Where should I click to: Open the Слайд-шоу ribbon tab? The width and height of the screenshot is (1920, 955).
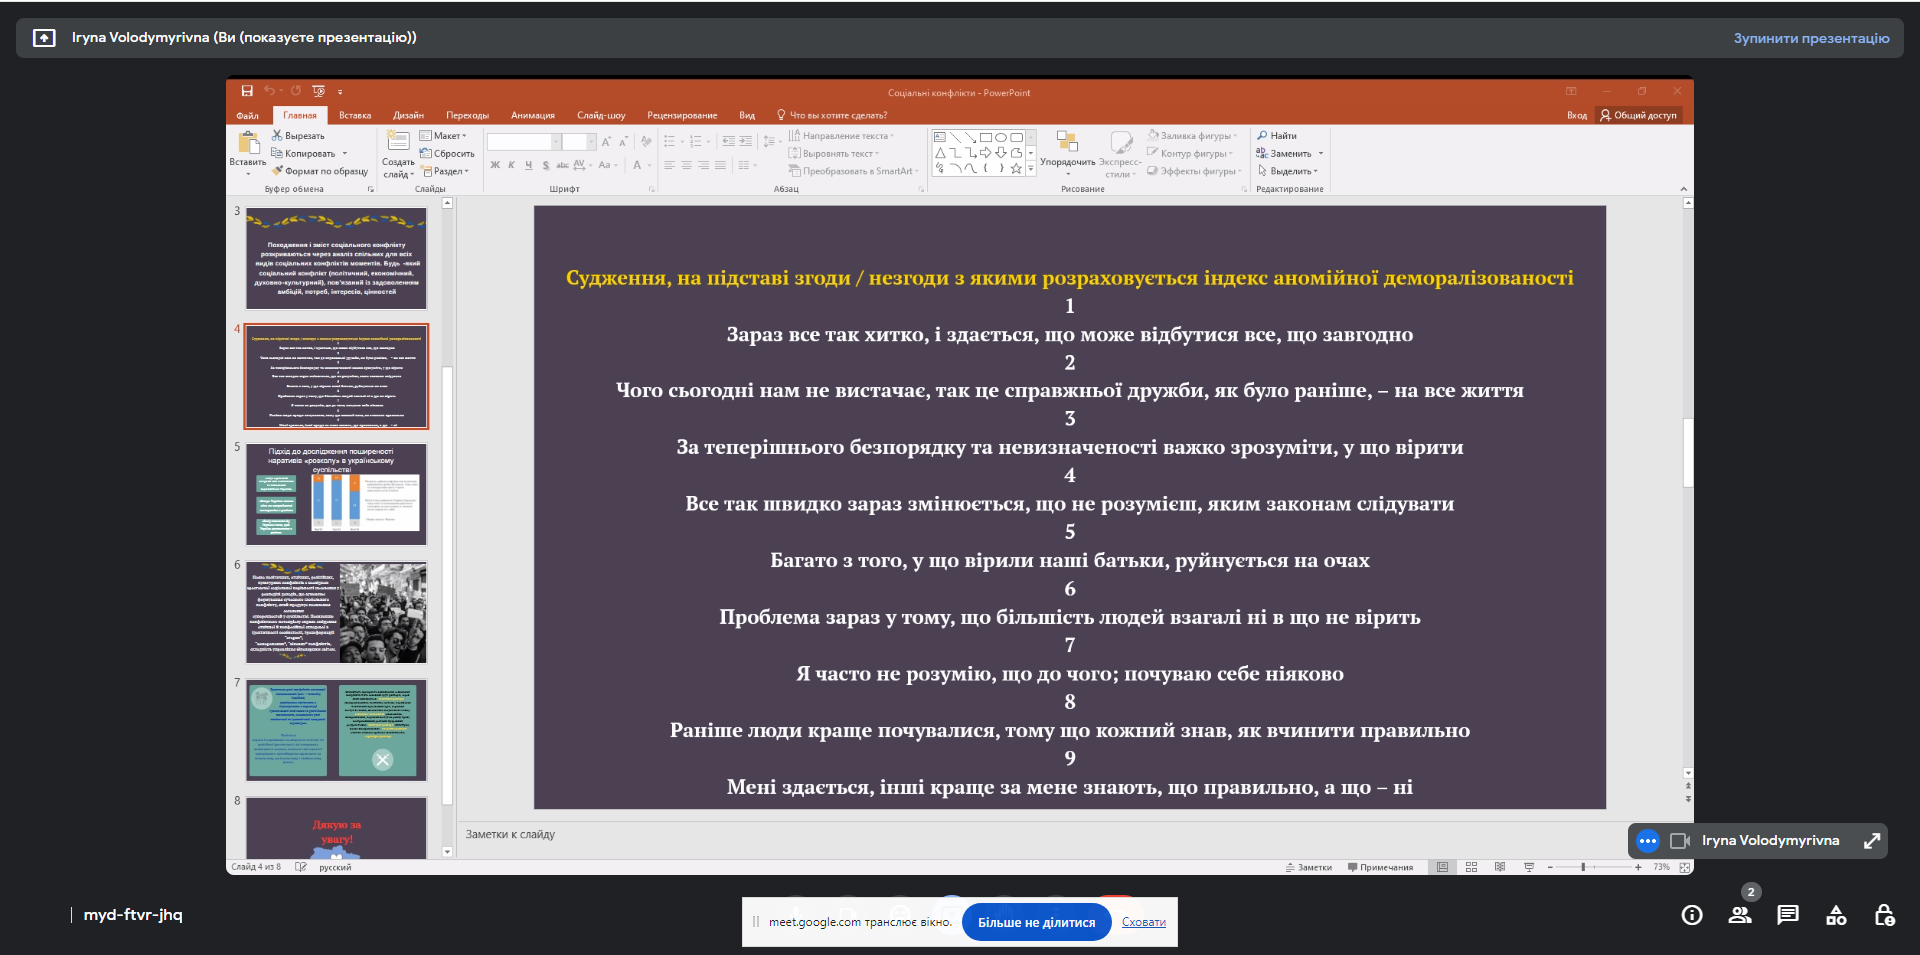[x=601, y=116]
